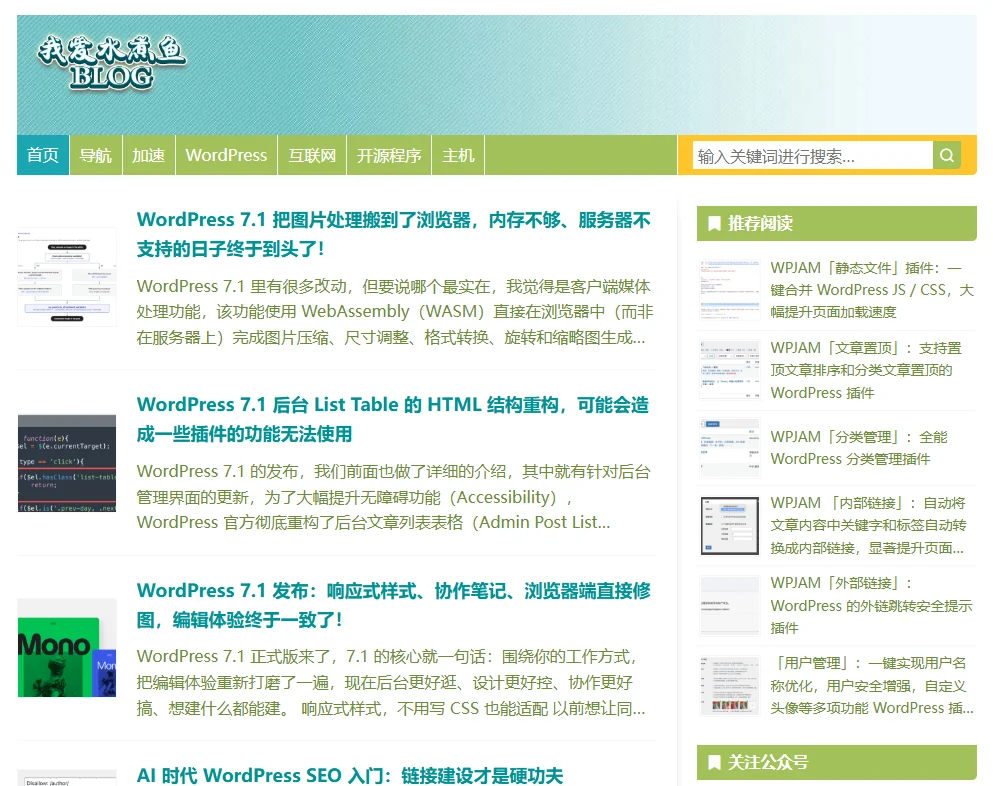This screenshot has height=786, width=993.
Task: Click thumbnail beside WPJAM「内部链接」item
Action: [x=730, y=526]
